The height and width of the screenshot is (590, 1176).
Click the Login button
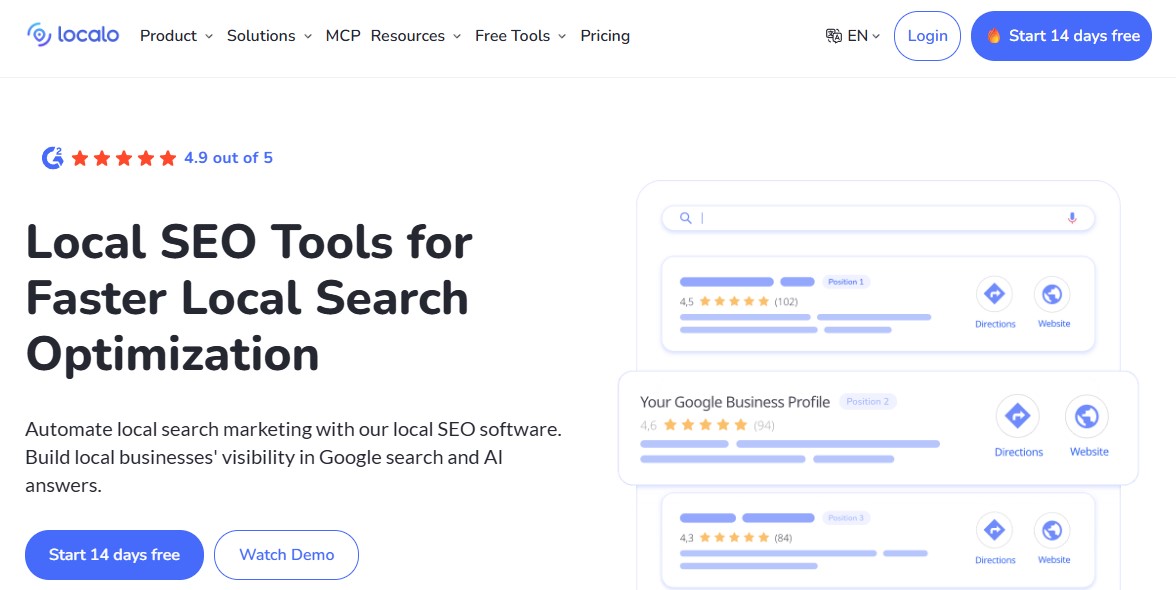[x=927, y=36]
